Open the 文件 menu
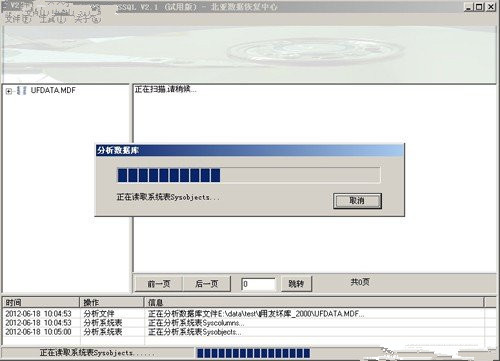 (x=17, y=19)
